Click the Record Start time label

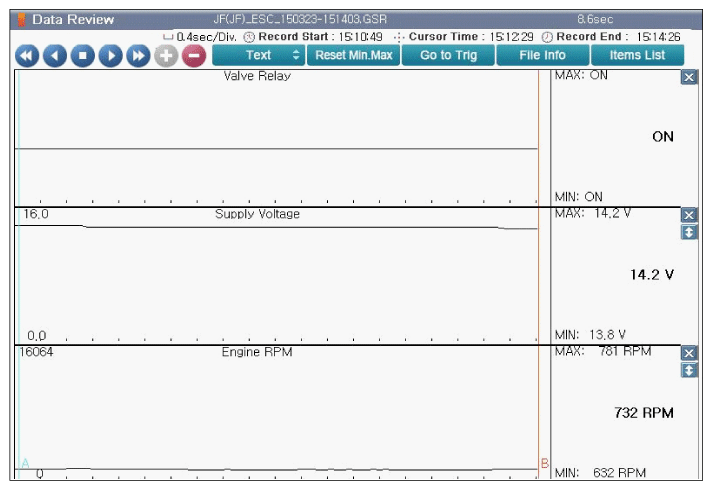[320, 37]
